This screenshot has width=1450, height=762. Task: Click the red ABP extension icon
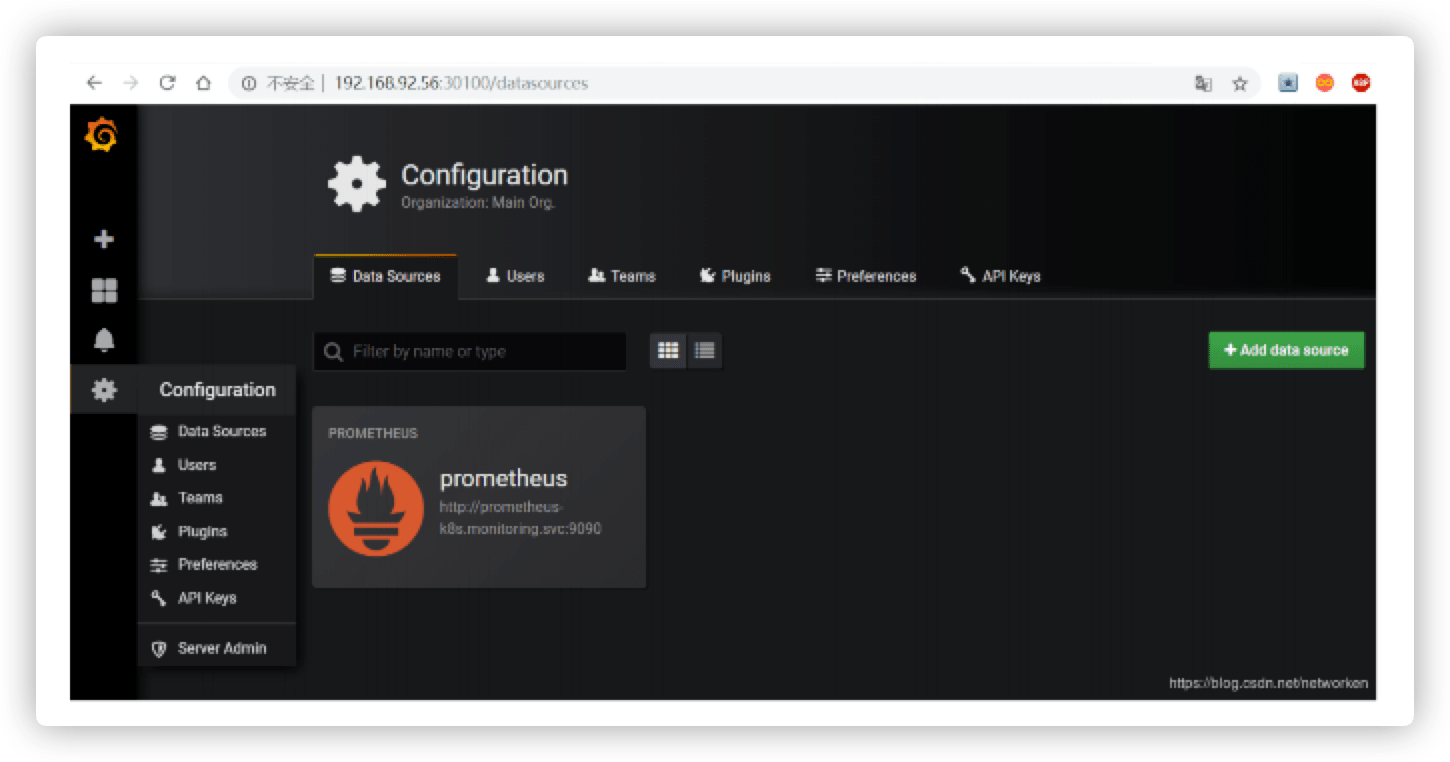coord(1361,83)
